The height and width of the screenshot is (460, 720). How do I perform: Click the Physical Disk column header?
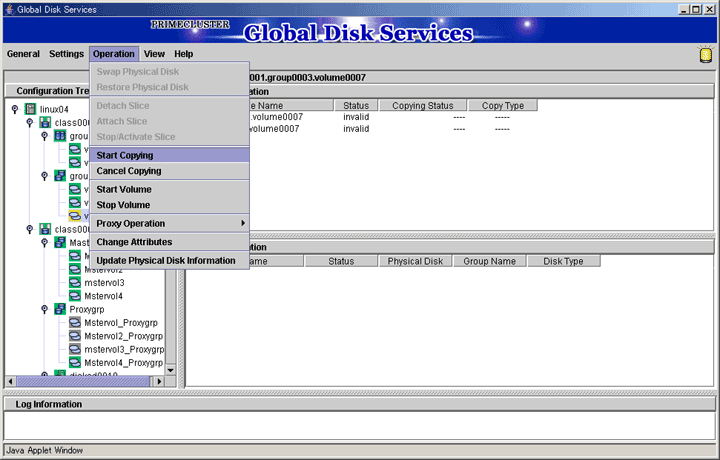tap(415, 261)
